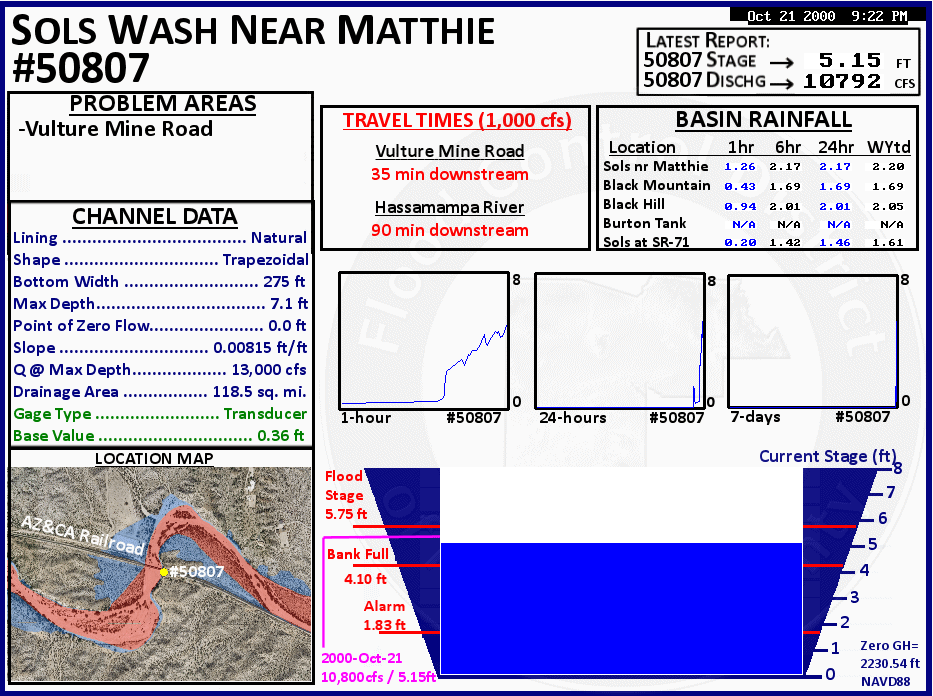The height and width of the screenshot is (696, 933).
Task: Click the 6hr column header
Action: 788,147
